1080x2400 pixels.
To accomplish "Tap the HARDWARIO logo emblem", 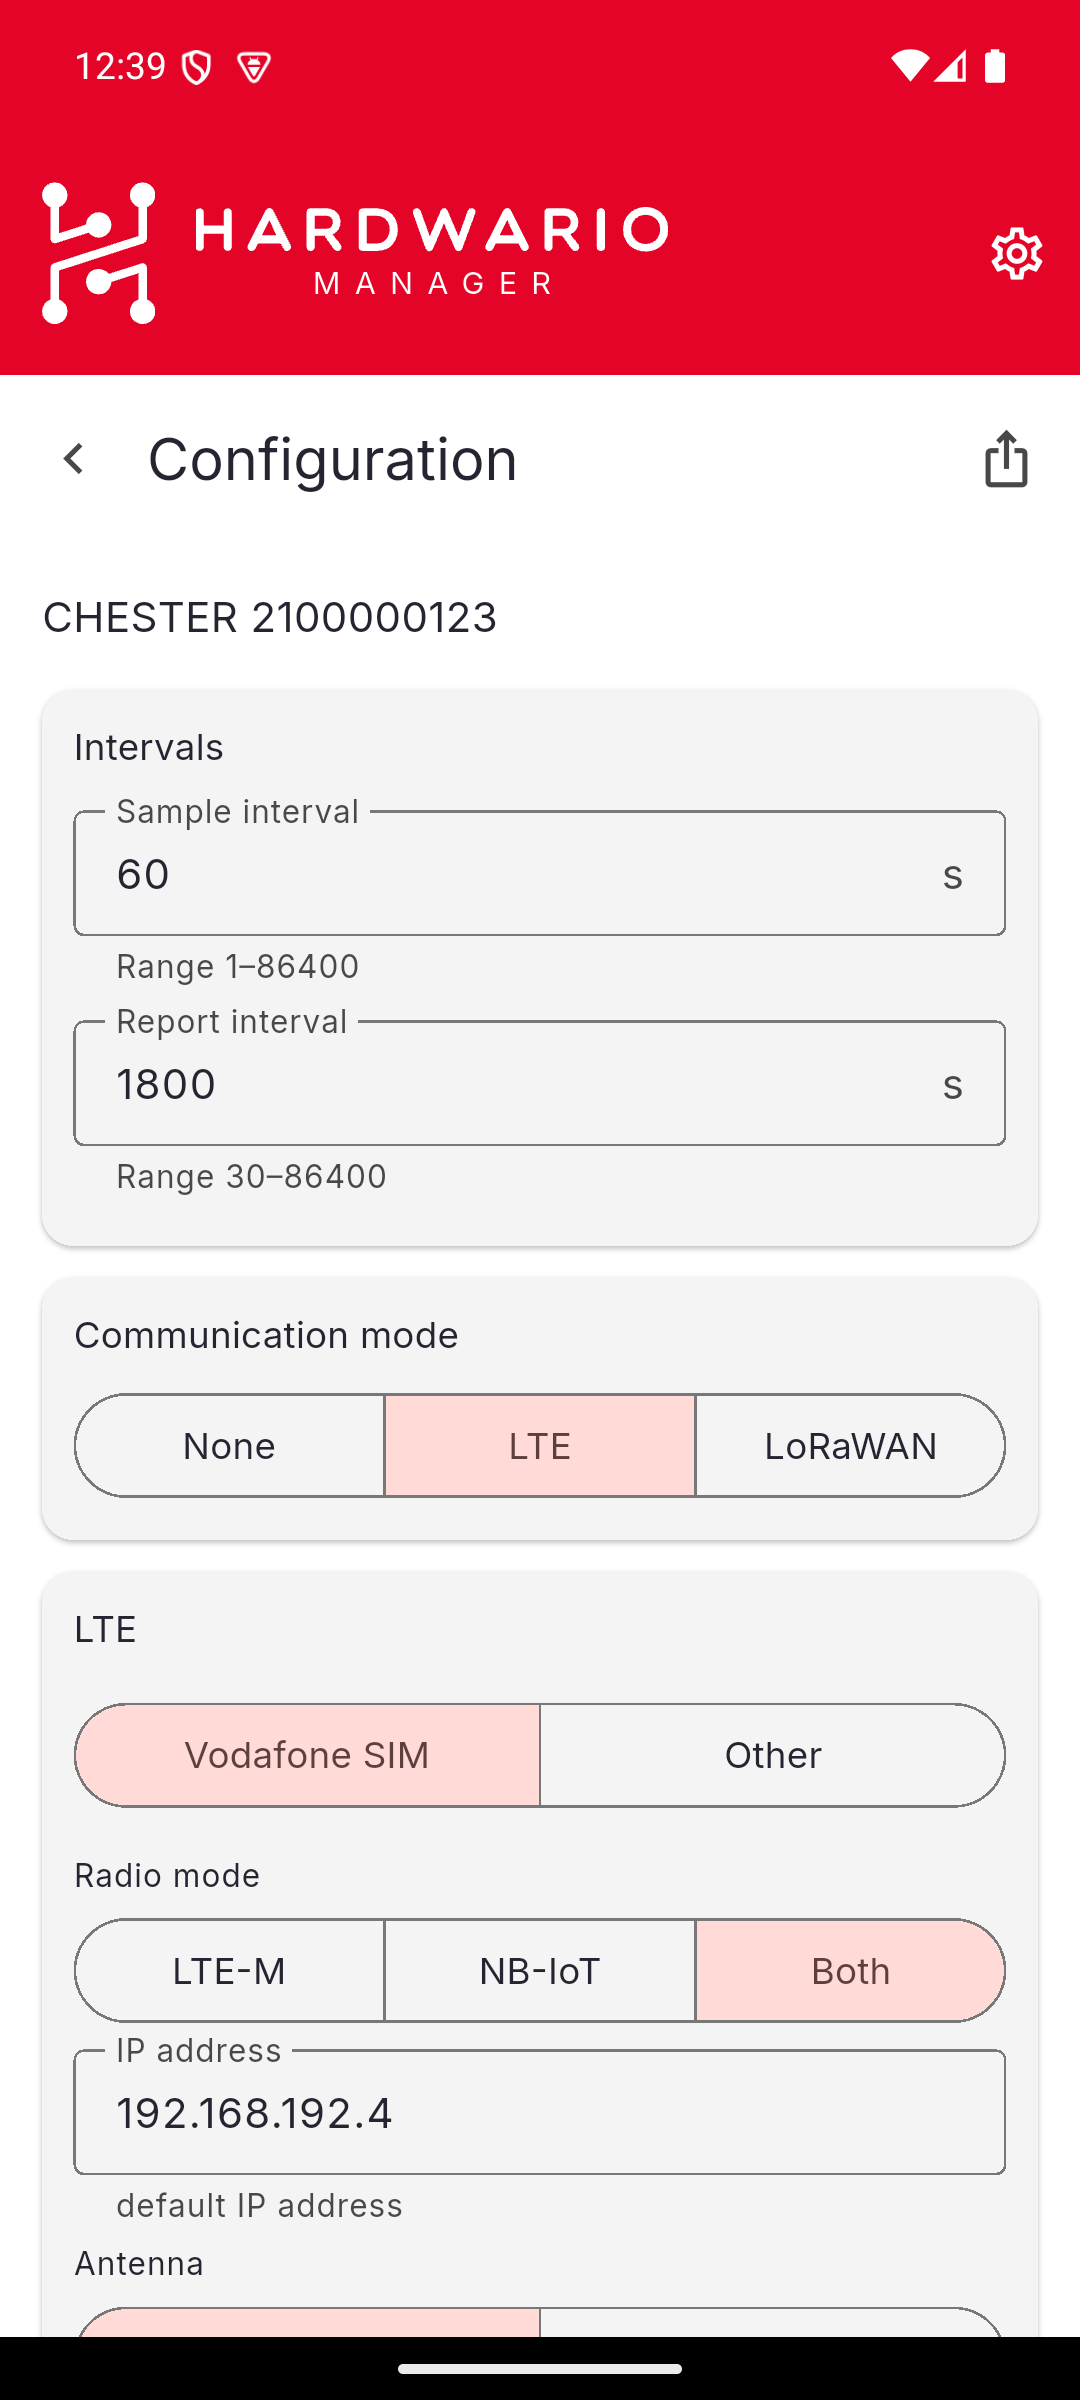I will coord(99,253).
